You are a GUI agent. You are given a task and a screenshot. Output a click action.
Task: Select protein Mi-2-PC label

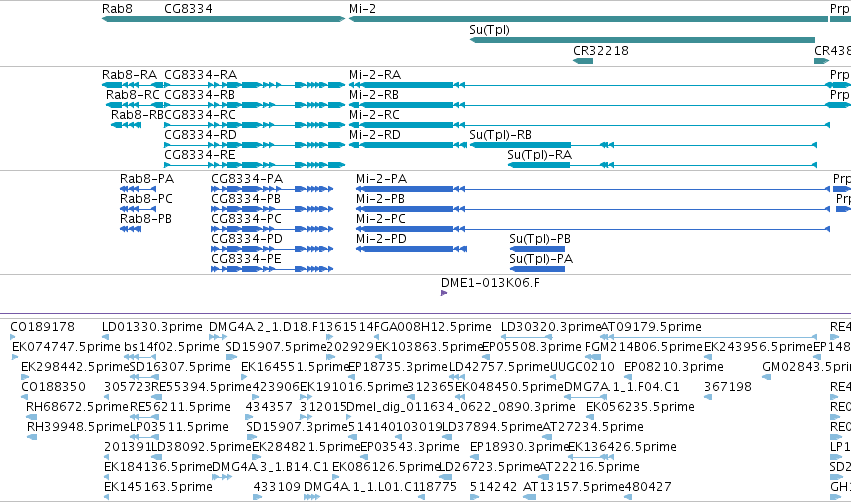coord(381,219)
